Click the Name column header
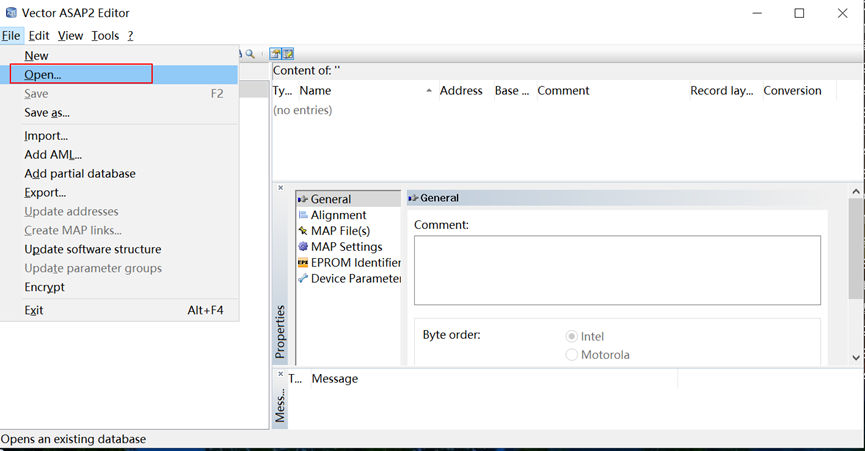865x451 pixels. [x=367, y=91]
